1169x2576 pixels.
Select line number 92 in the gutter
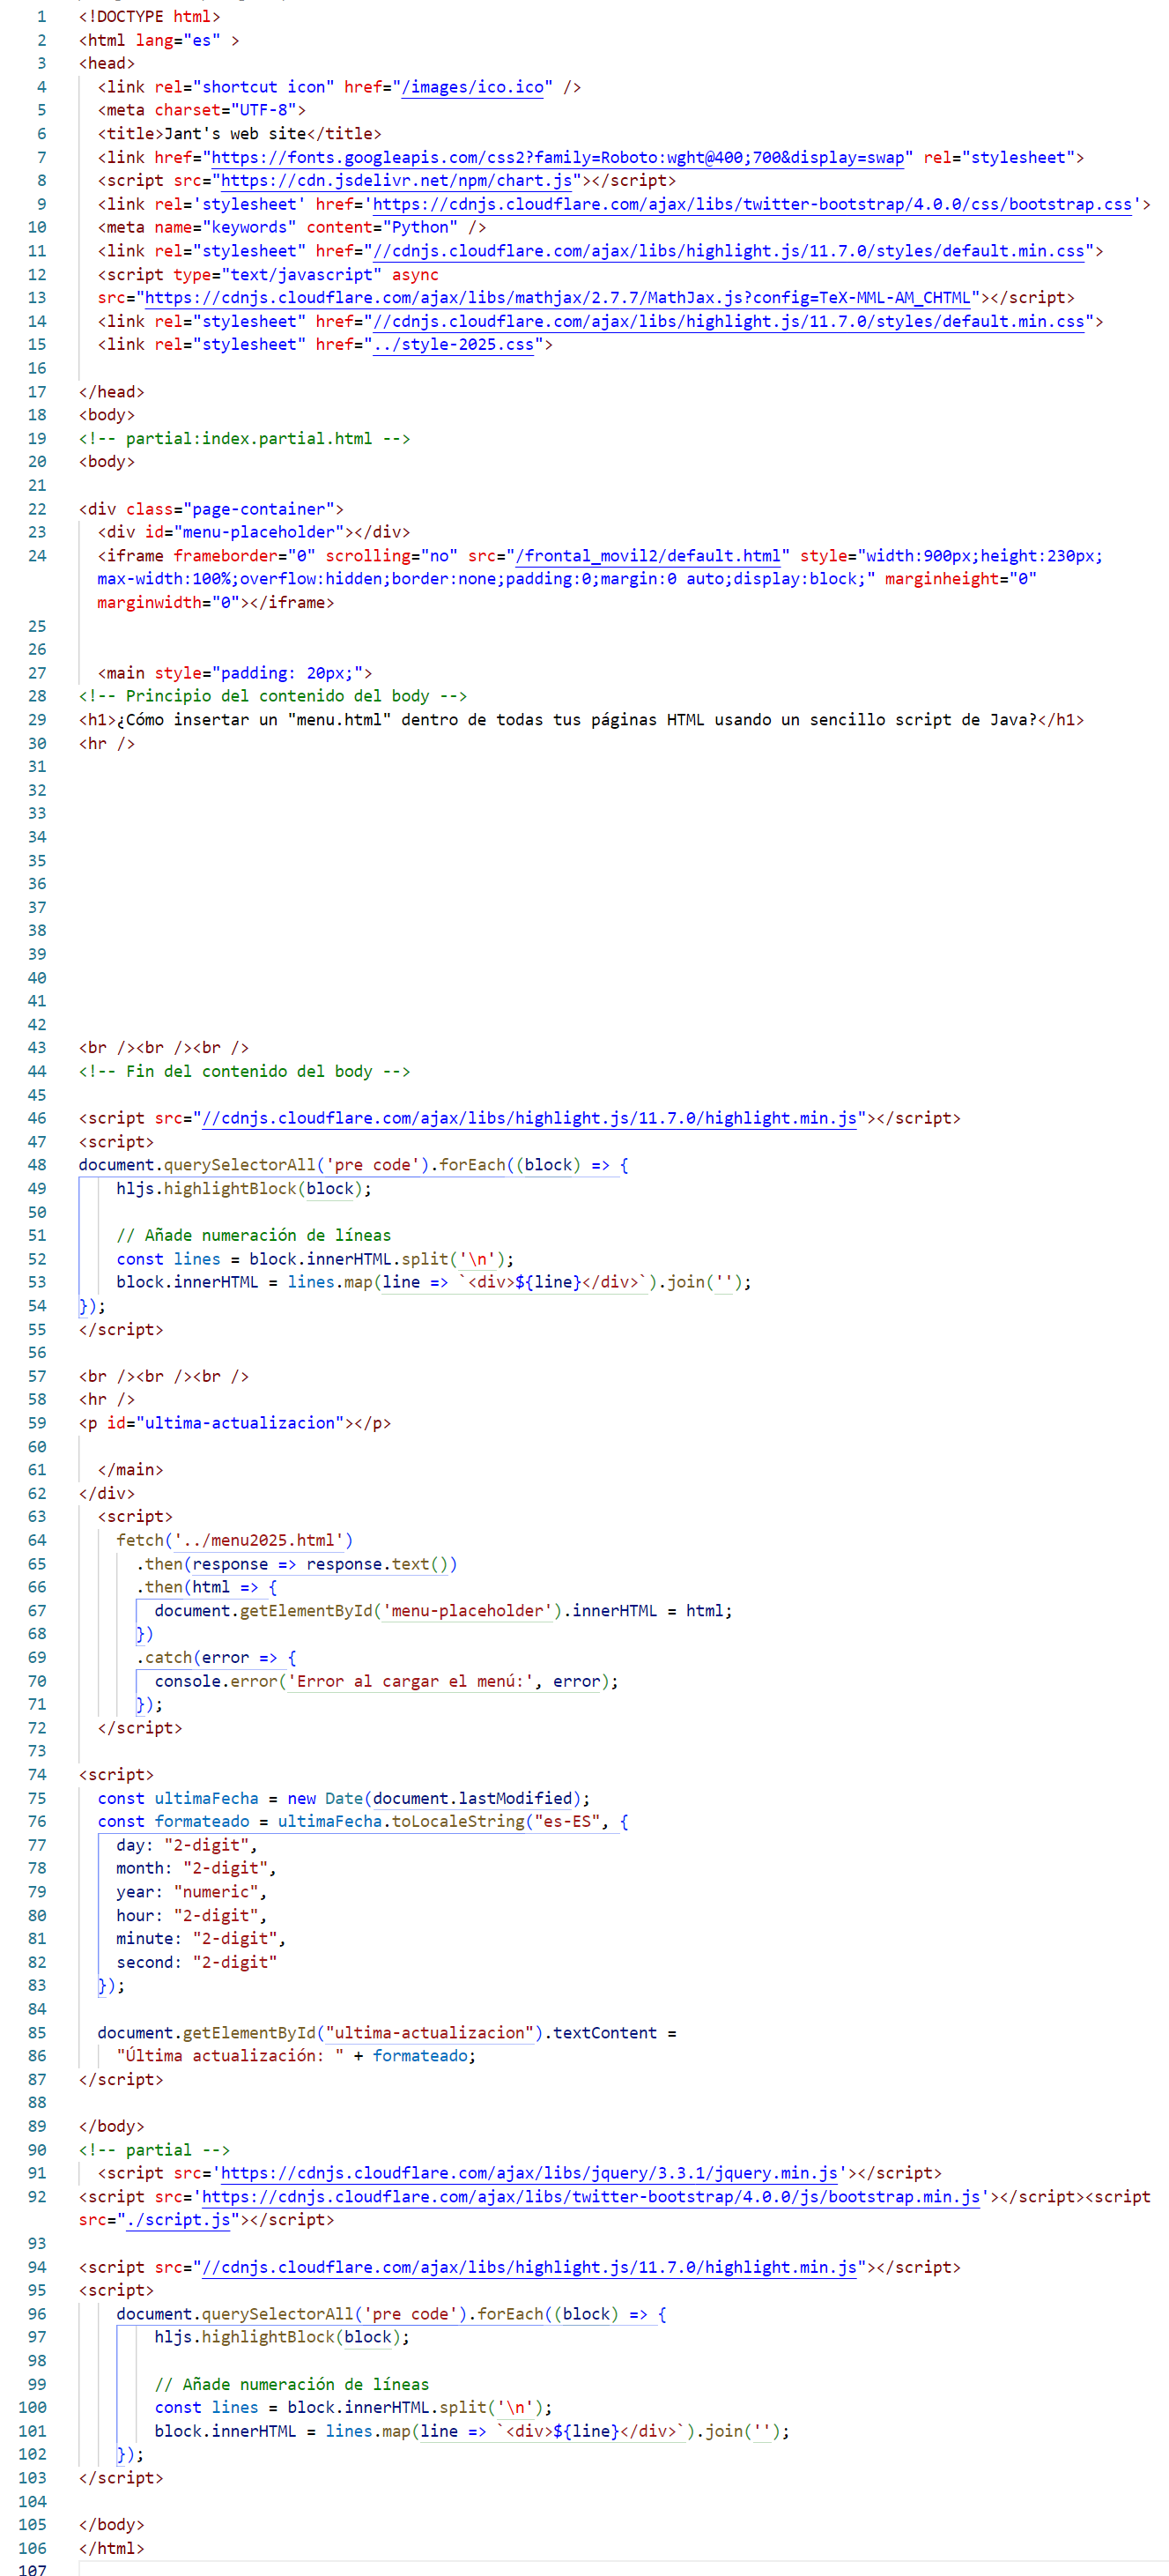coord(37,2197)
